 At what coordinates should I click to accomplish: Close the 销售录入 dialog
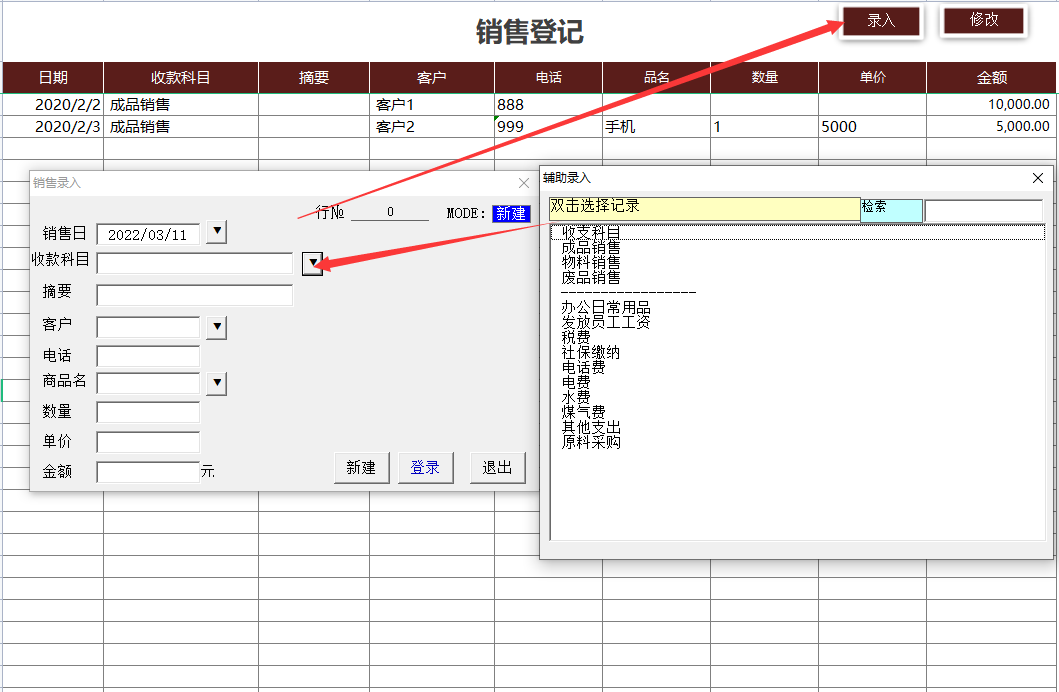coord(523,183)
